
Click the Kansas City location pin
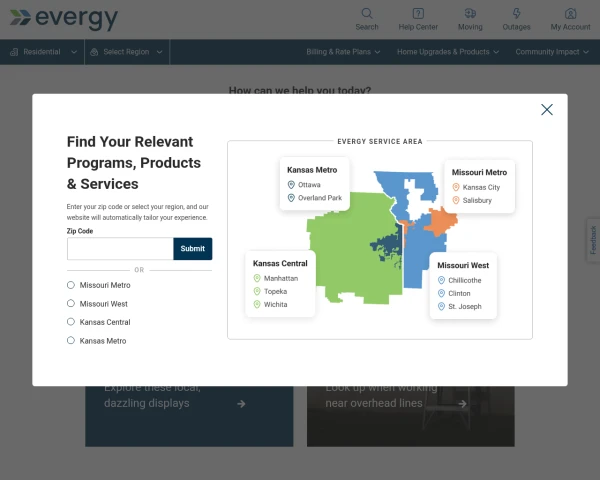click(x=456, y=187)
